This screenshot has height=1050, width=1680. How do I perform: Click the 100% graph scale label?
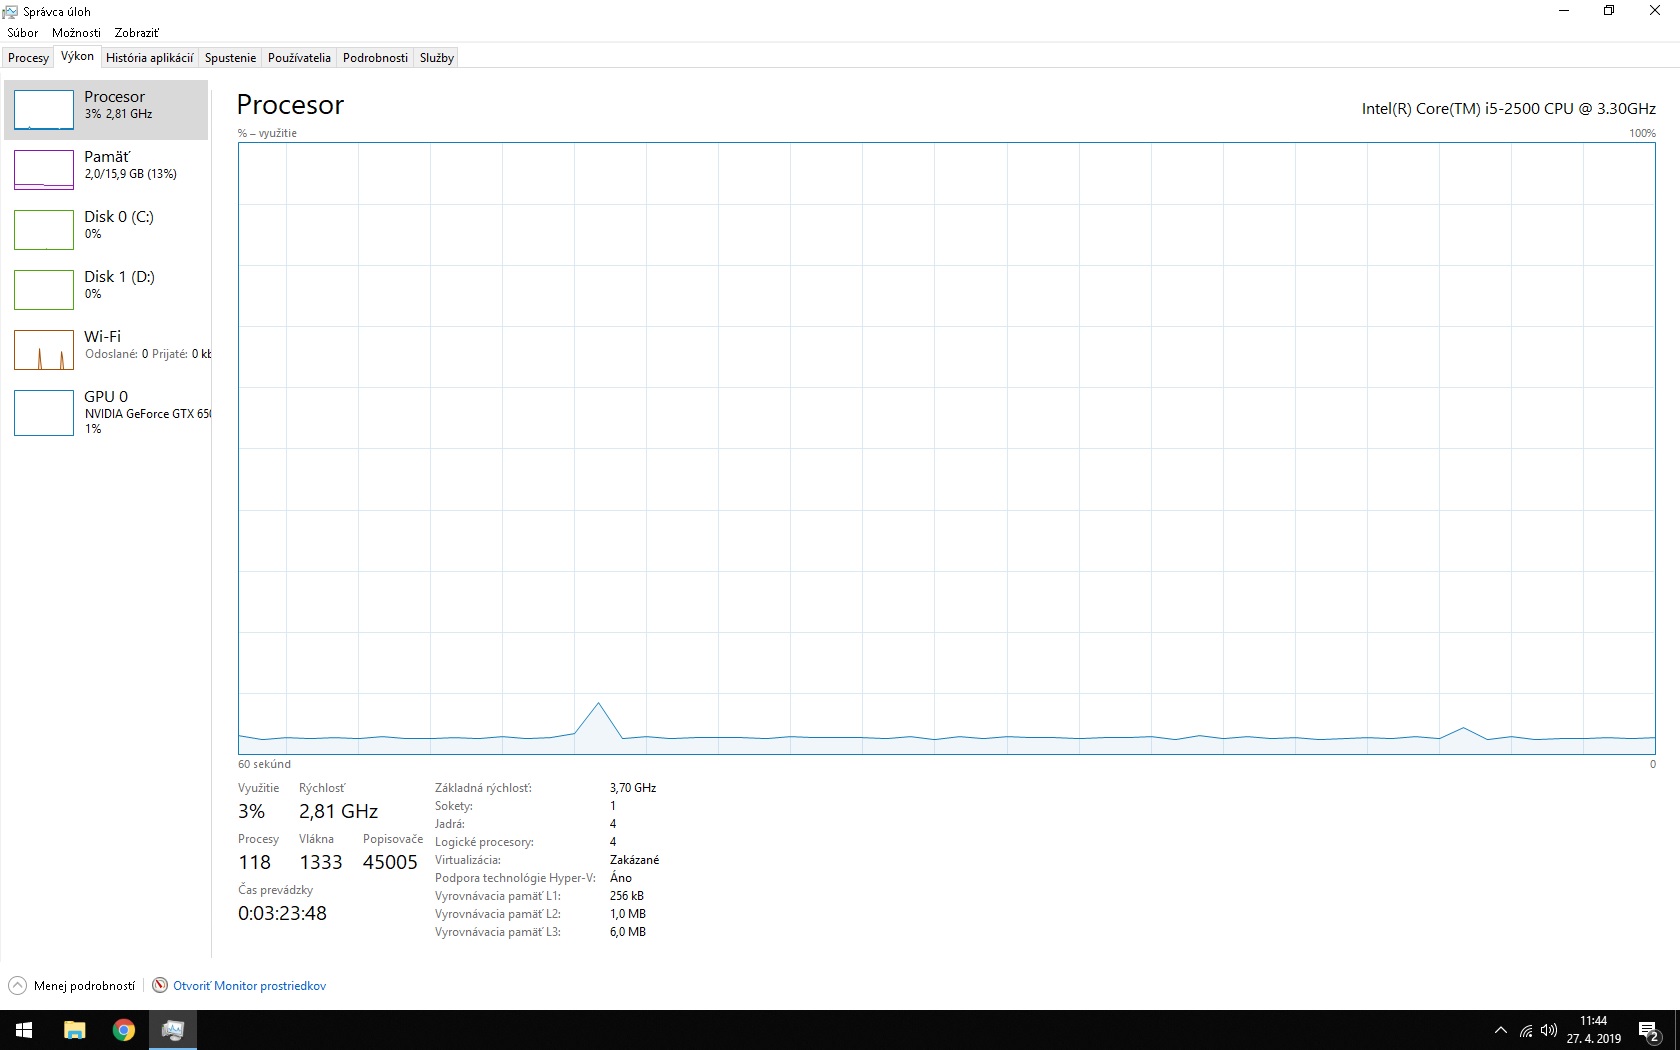[1642, 133]
